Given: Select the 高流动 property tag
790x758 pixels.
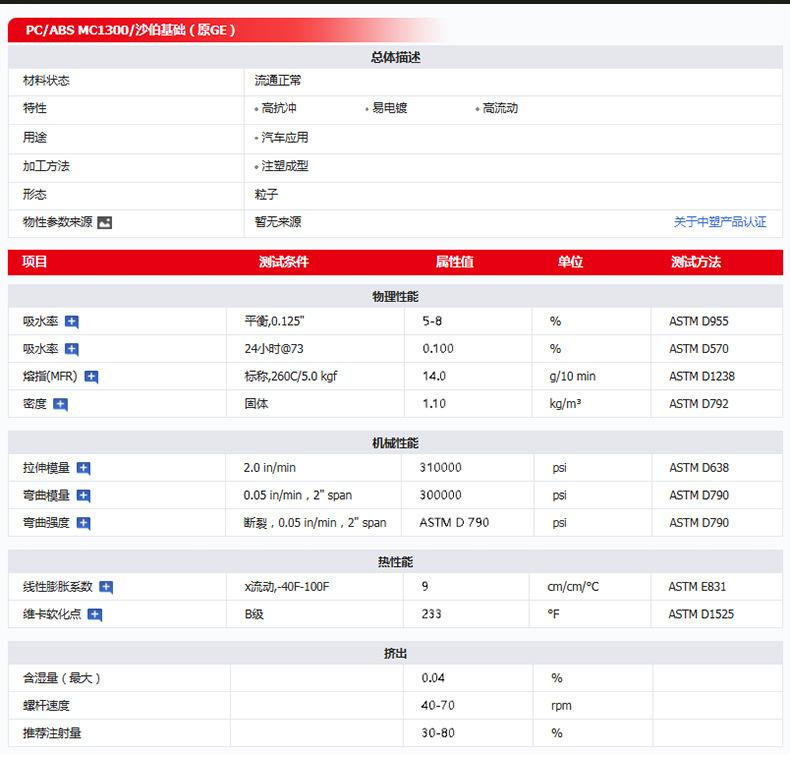Looking at the screenshot, I should click(500, 108).
